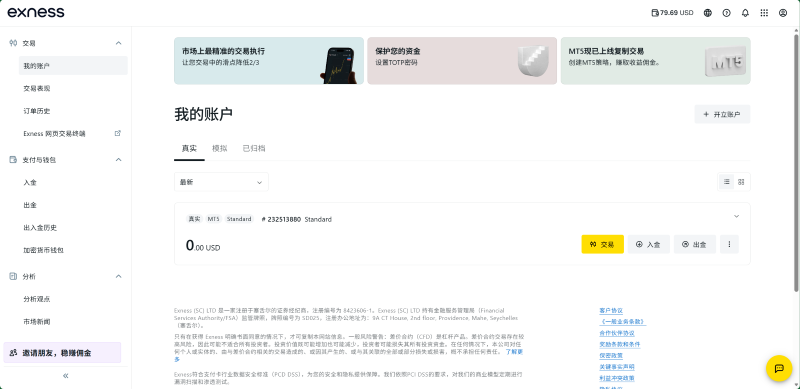
Task: Open Exness 网页交易终端 link
Action: coord(54,133)
